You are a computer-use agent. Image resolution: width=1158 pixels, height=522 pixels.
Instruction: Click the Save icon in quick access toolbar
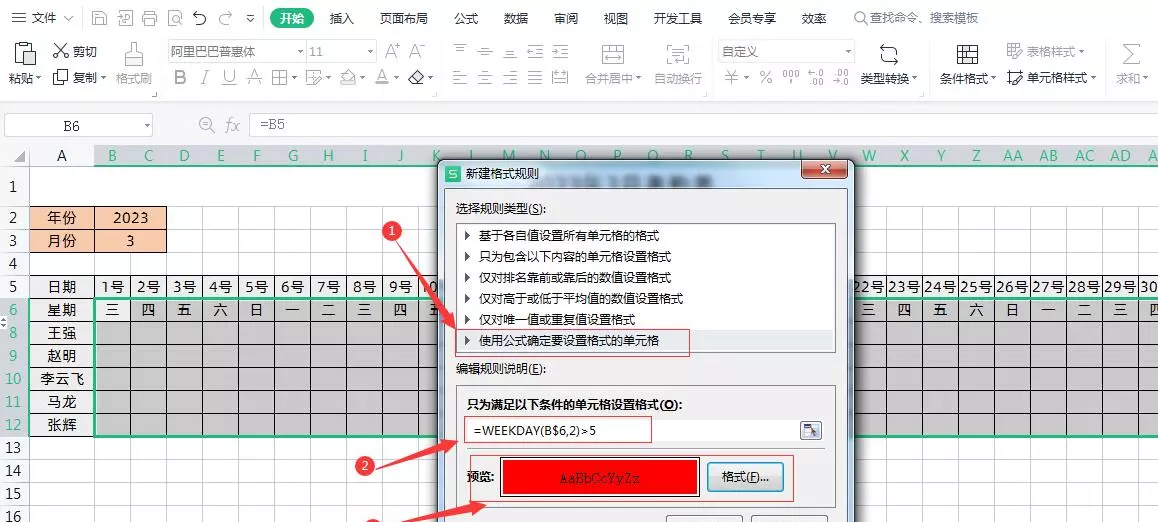pyautogui.click(x=100, y=18)
